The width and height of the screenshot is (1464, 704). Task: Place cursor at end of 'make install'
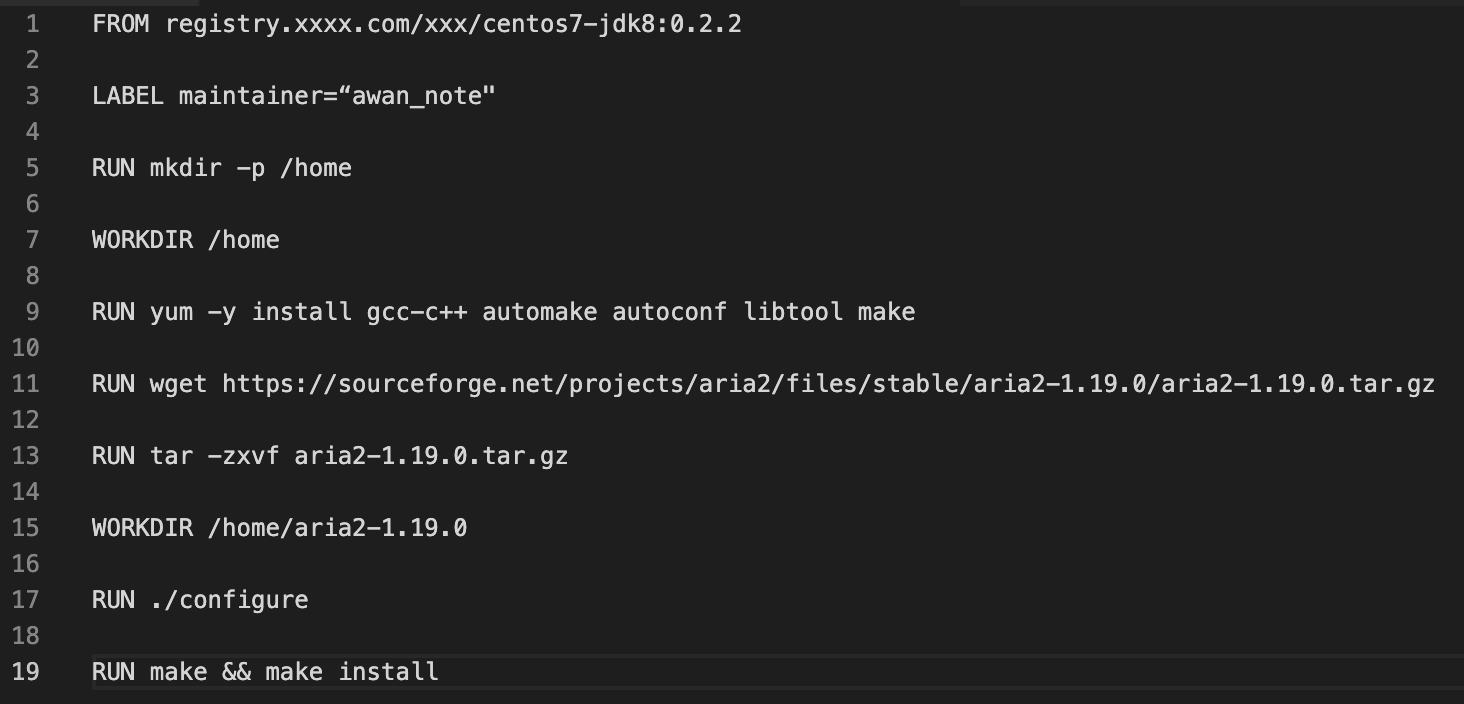point(438,672)
